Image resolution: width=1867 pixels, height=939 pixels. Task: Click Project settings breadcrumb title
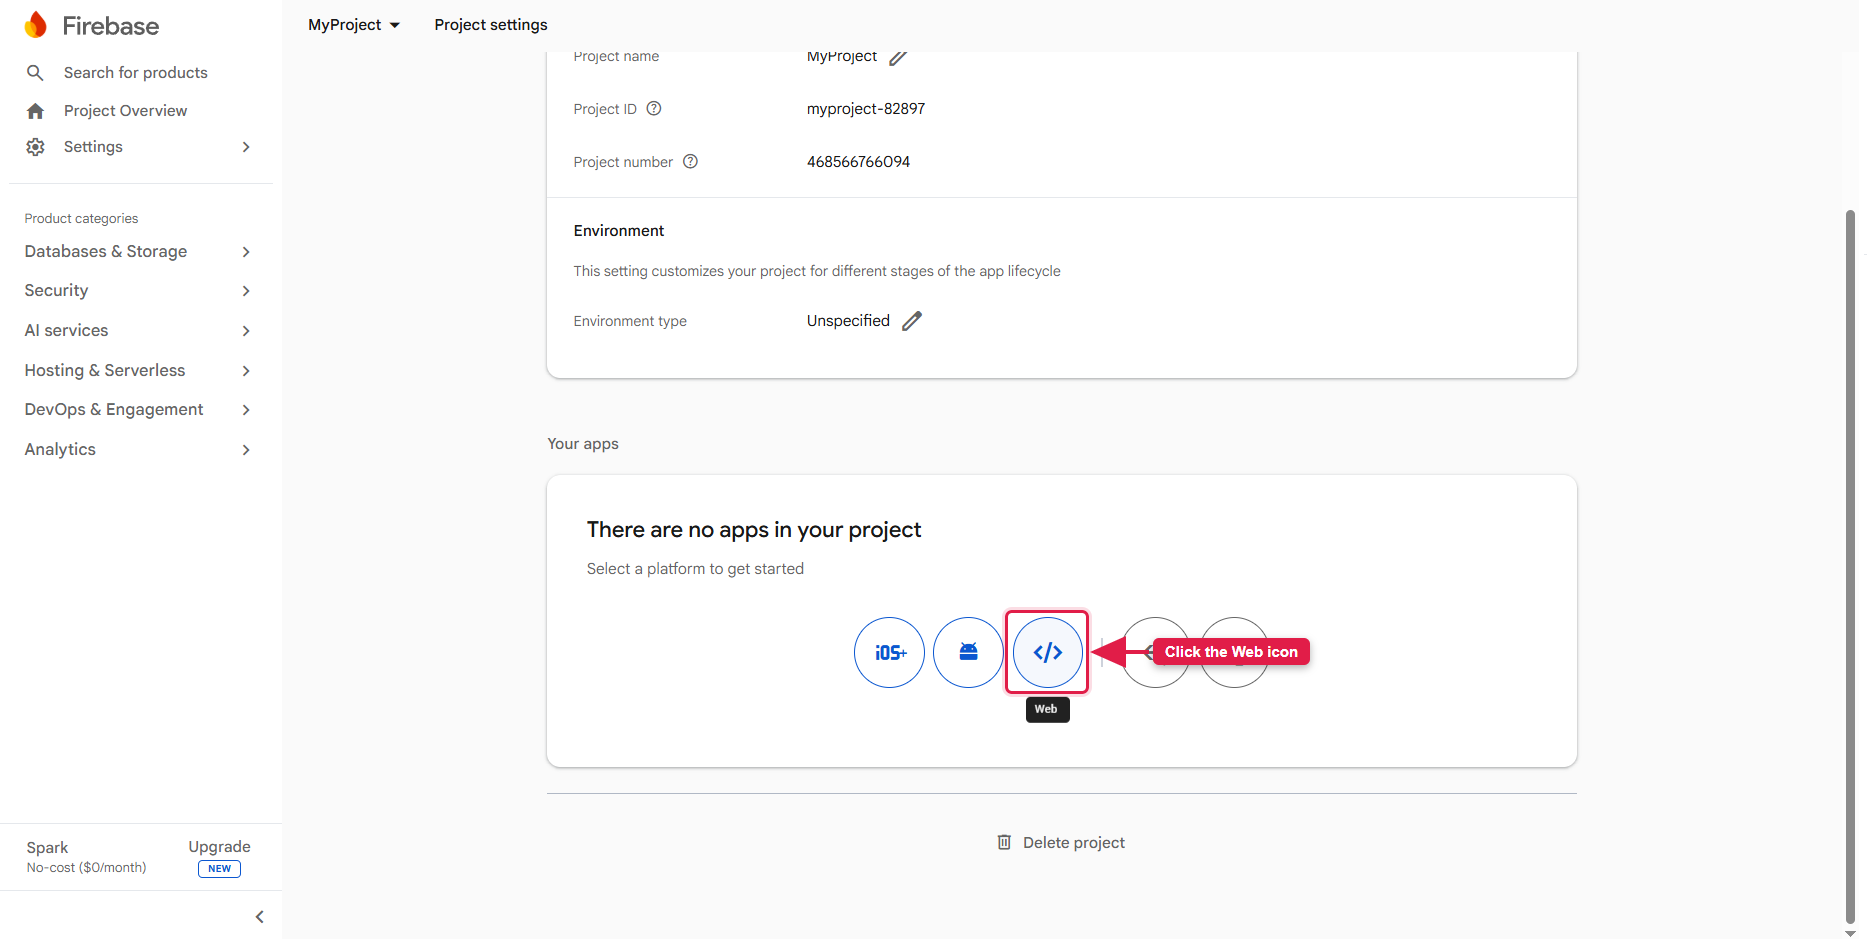(491, 25)
